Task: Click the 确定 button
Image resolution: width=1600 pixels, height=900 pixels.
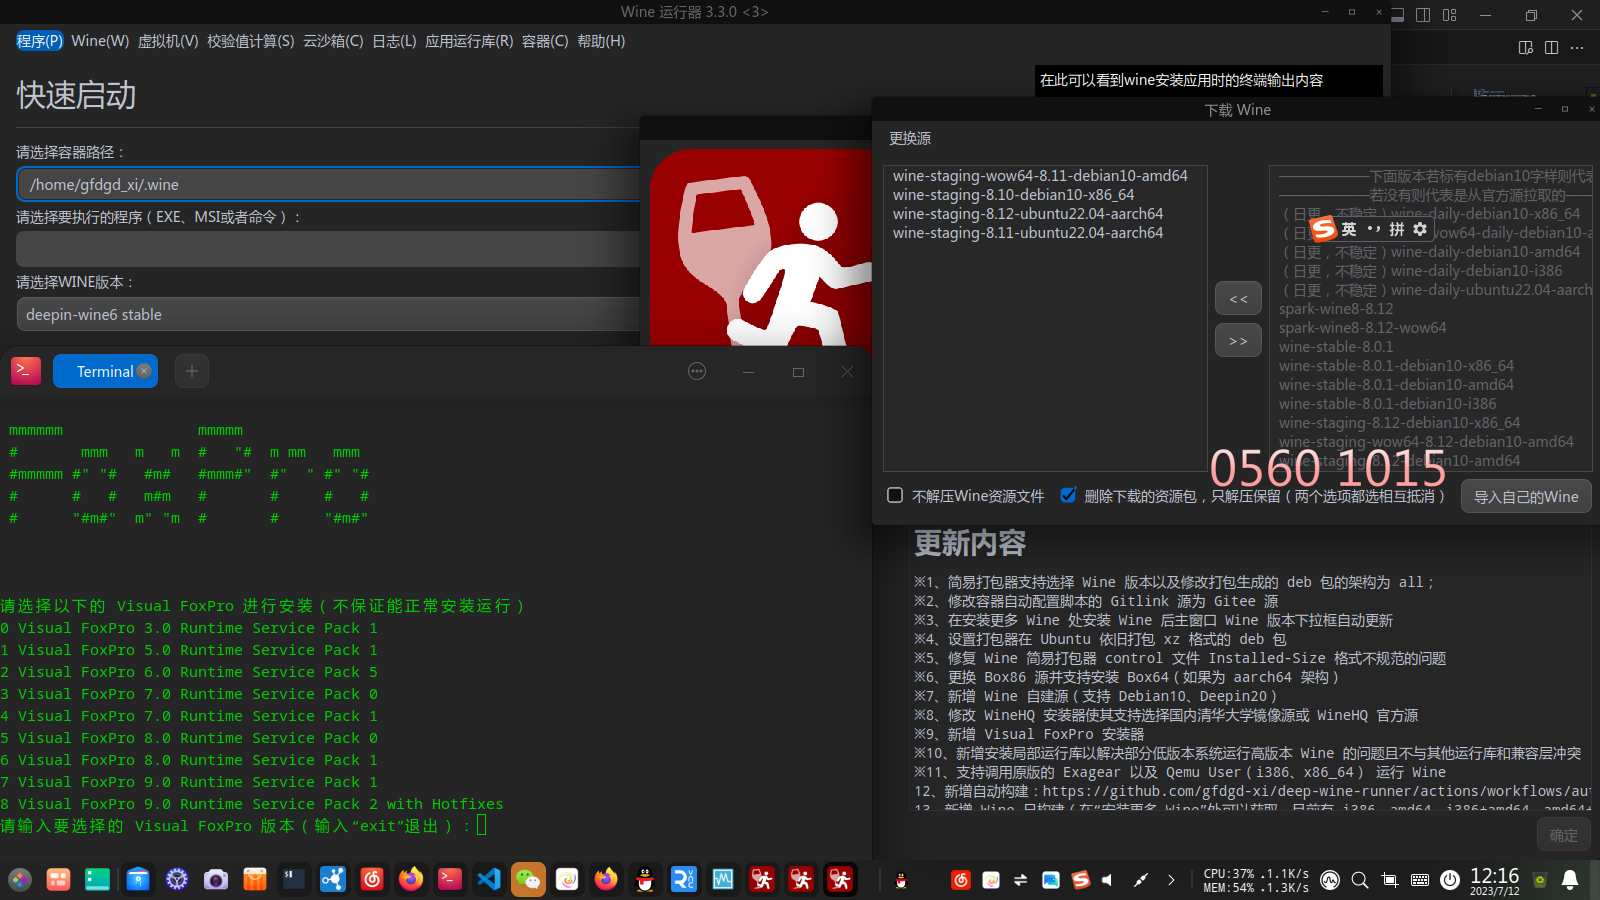Action: coord(1563,835)
